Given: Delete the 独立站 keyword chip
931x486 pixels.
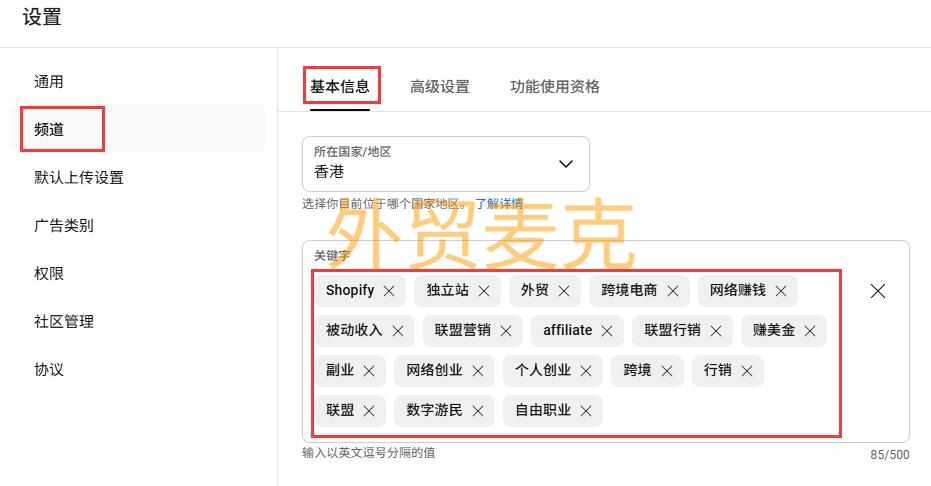Looking at the screenshot, I should pyautogui.click(x=484, y=291).
